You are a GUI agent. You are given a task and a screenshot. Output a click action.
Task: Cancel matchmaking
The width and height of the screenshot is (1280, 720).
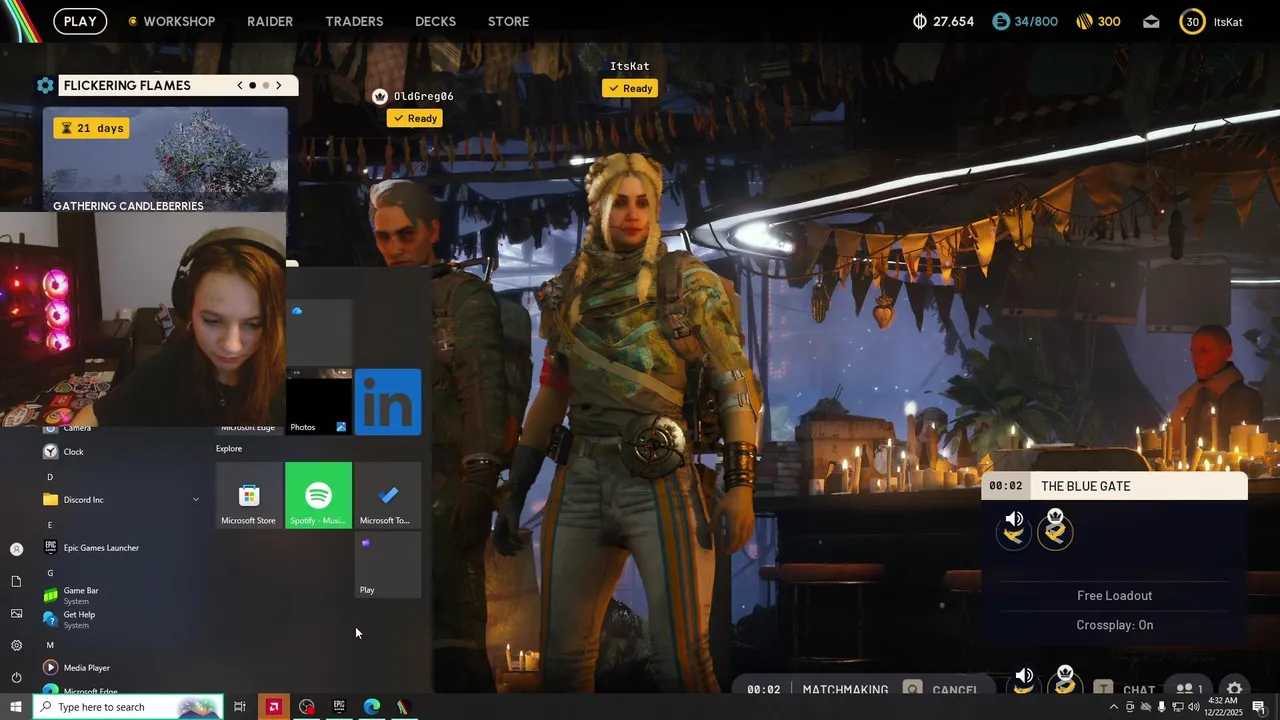click(x=942, y=689)
